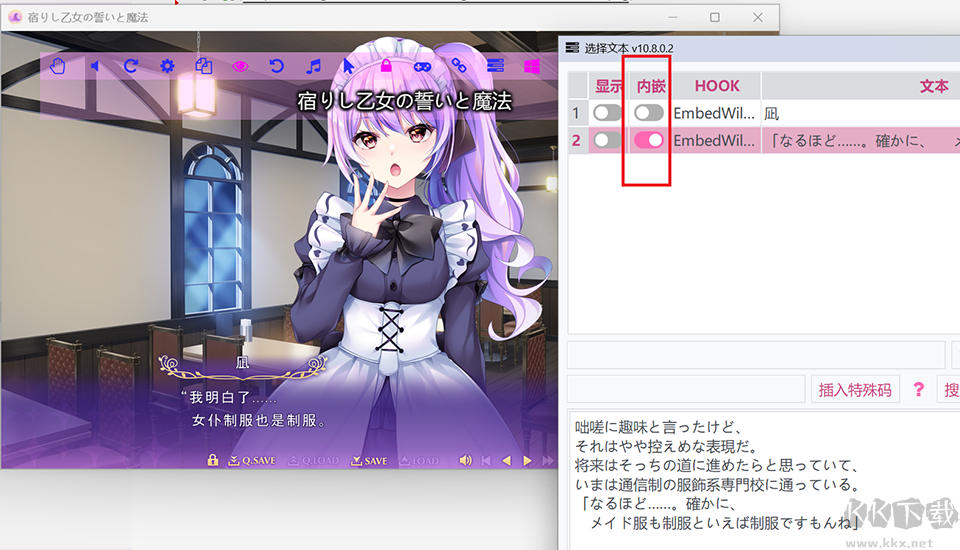Click the mouse cursor pass-through icon
The width and height of the screenshot is (960, 550).
[349, 66]
